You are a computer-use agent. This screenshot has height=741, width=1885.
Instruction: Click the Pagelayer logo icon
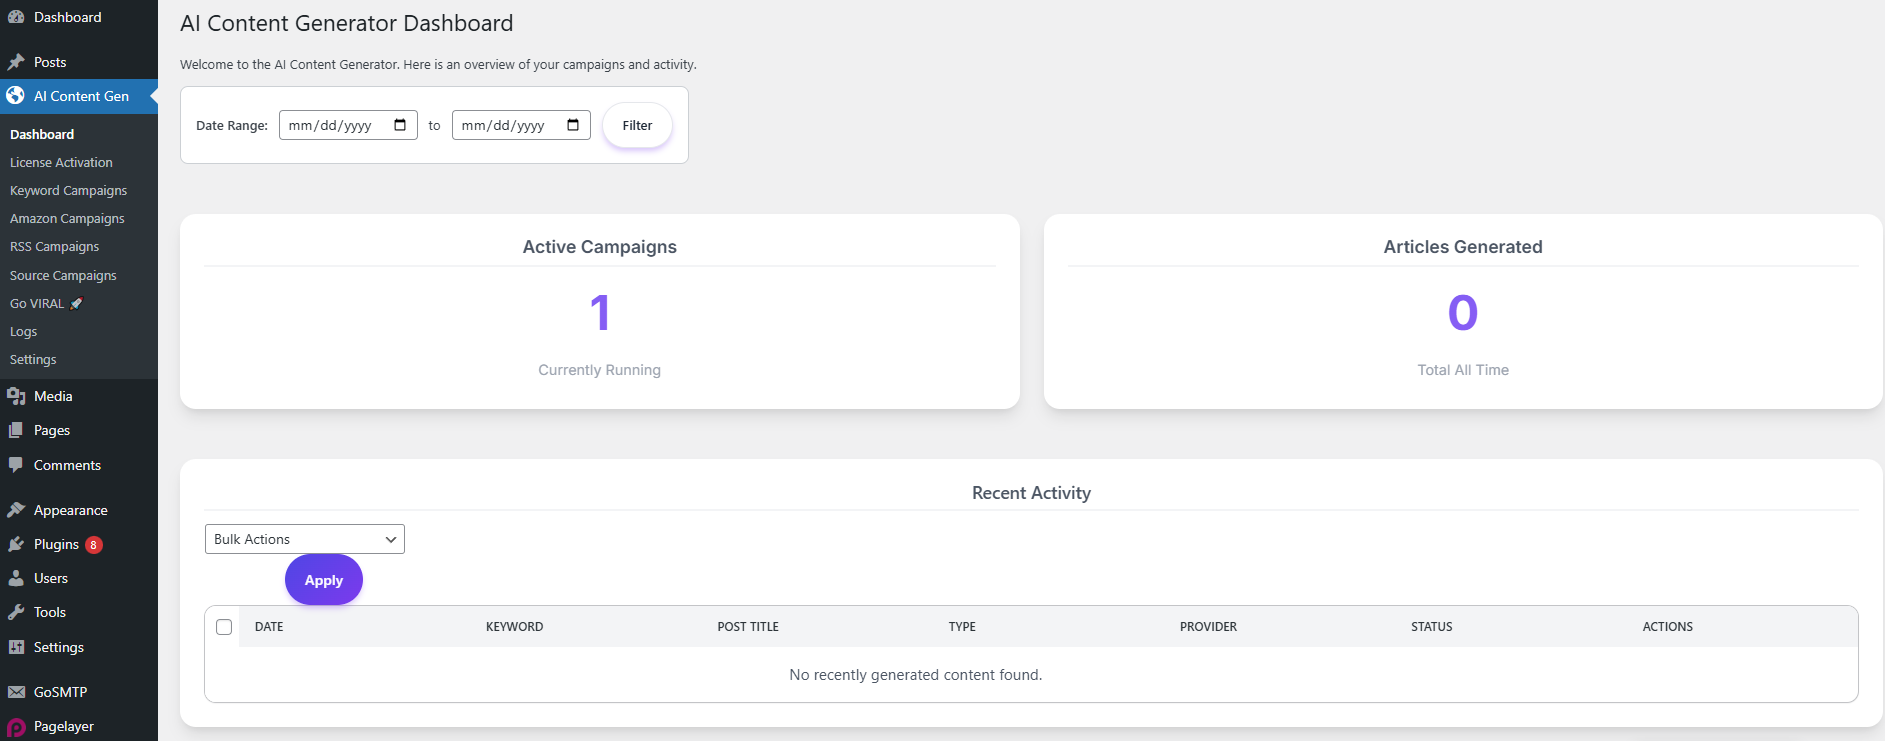click(x=16, y=727)
